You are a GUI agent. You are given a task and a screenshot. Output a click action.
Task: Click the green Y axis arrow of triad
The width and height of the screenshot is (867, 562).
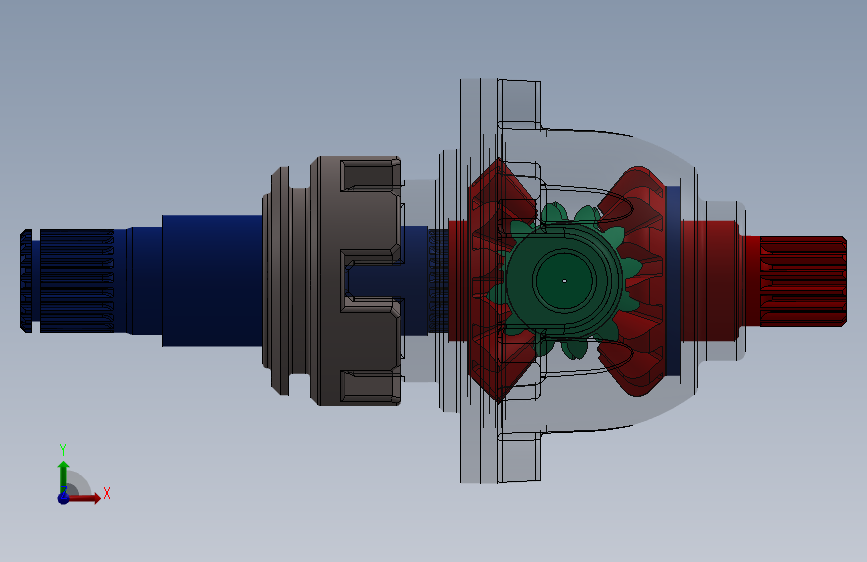click(64, 476)
